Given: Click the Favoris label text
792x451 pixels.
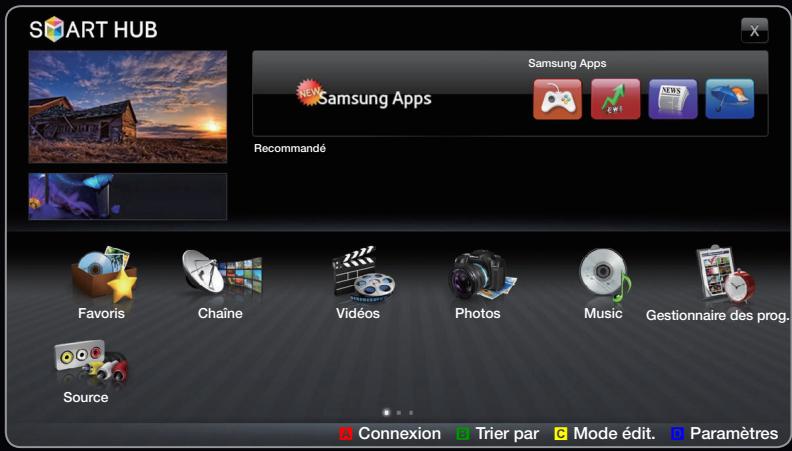Looking at the screenshot, I should pyautogui.click(x=101, y=314).
